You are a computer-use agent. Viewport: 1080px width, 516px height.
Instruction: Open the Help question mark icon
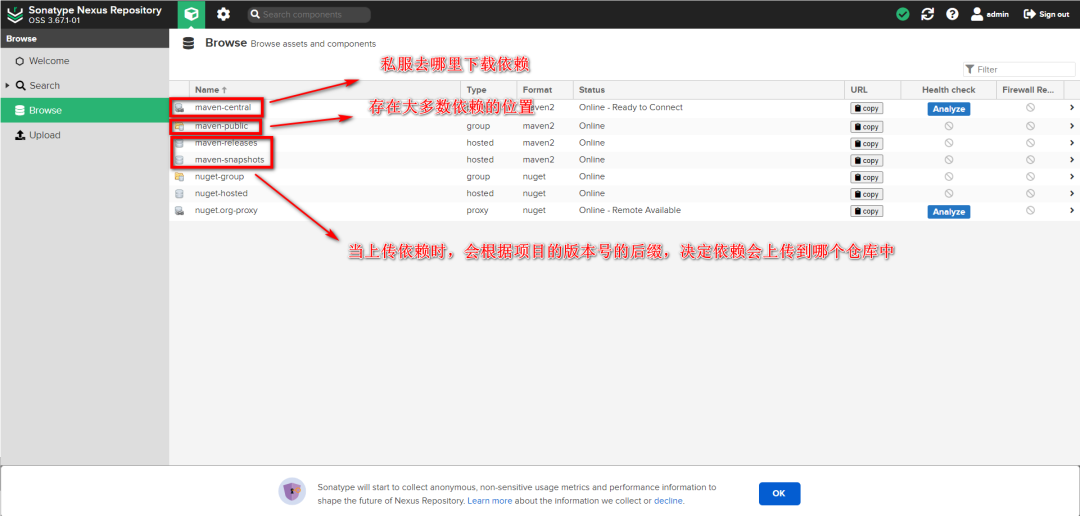(952, 14)
